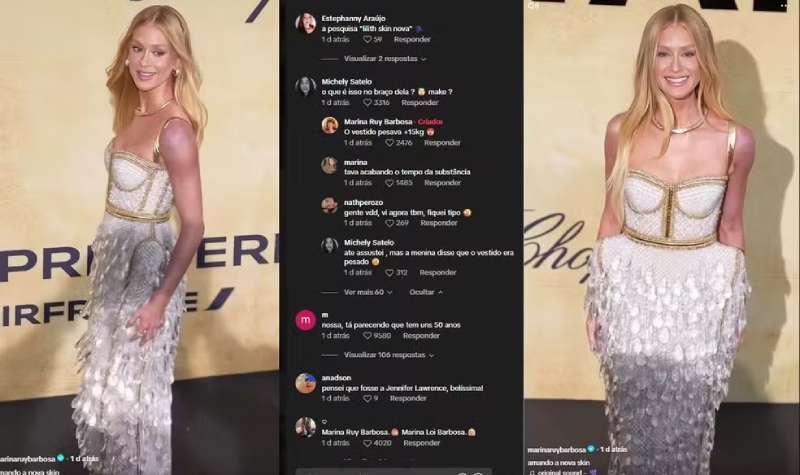Expand Ver mais 60 replies
The height and width of the screenshot is (475, 800).
[x=367, y=292]
